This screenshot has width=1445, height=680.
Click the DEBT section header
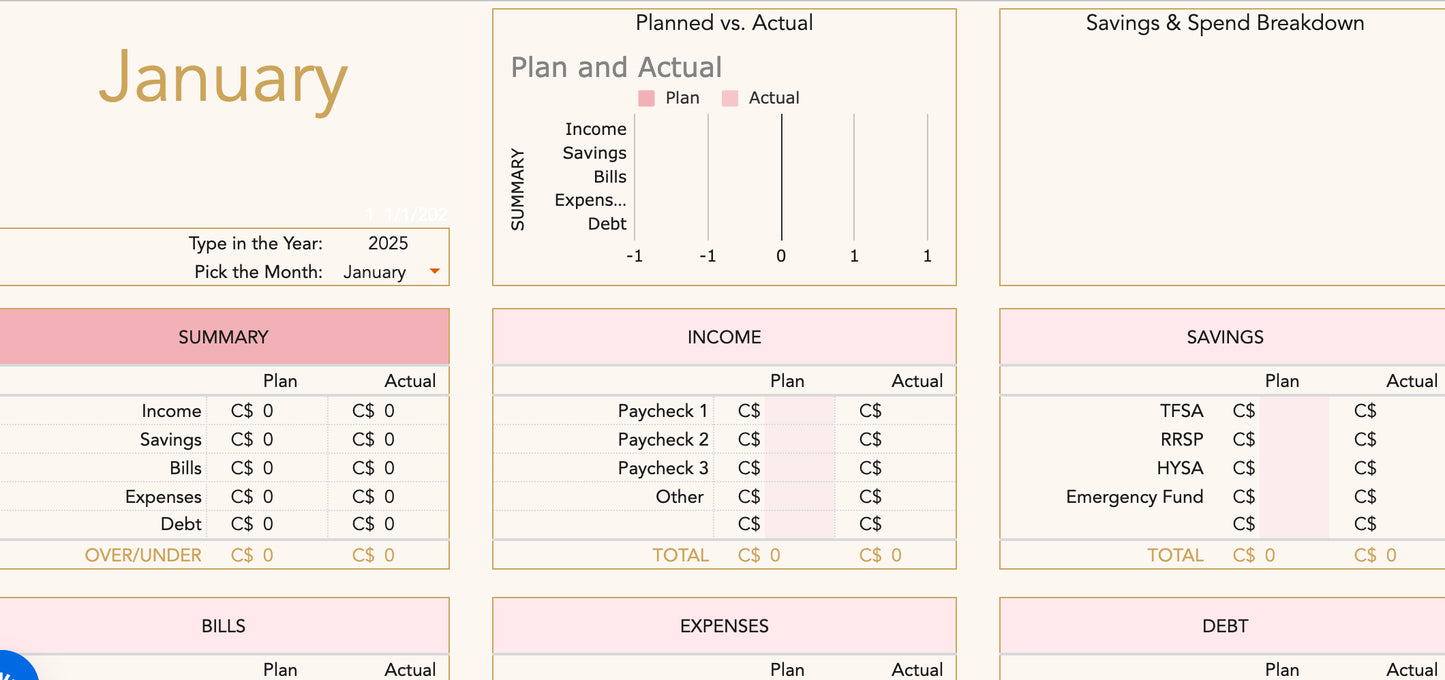[1224, 626]
